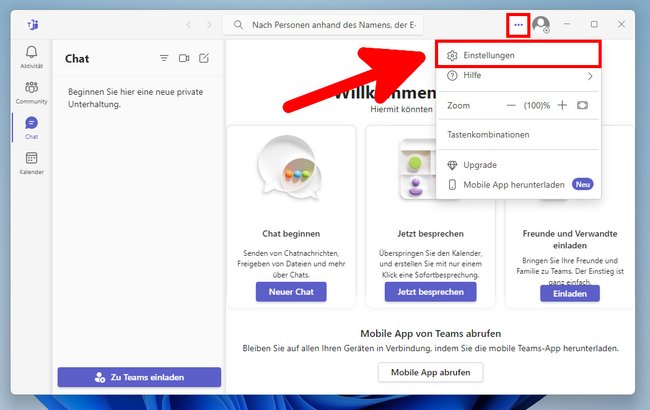The height and width of the screenshot is (410, 650).
Task: Click the search magnifier icon
Action: pos(238,25)
